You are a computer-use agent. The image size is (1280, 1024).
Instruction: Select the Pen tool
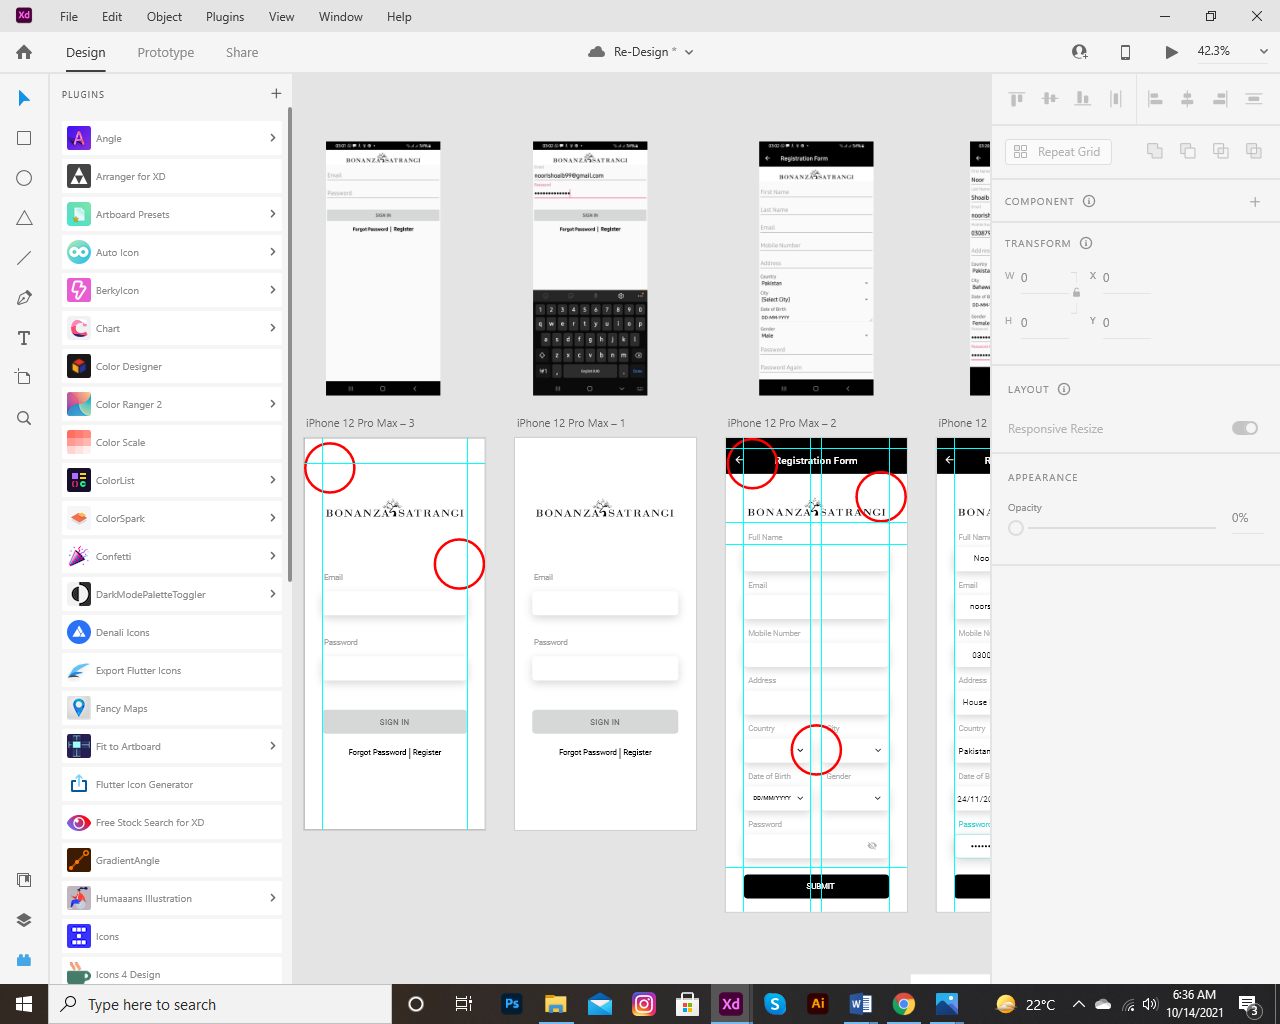pos(23,297)
